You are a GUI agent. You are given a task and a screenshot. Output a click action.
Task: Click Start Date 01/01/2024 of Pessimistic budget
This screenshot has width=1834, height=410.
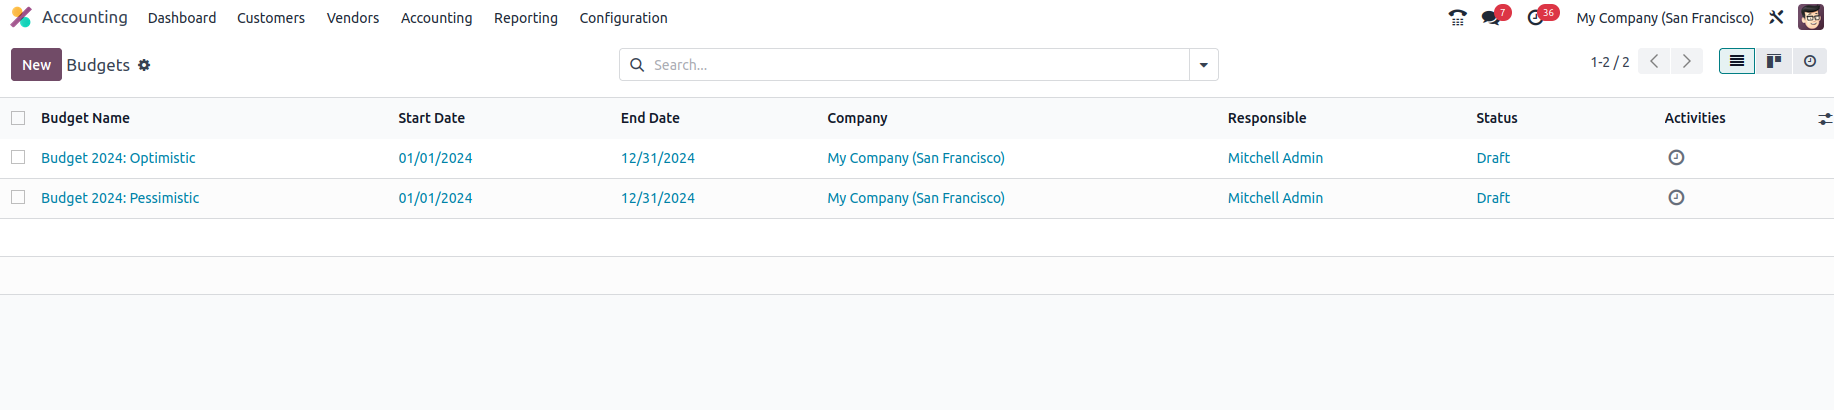coord(435,198)
